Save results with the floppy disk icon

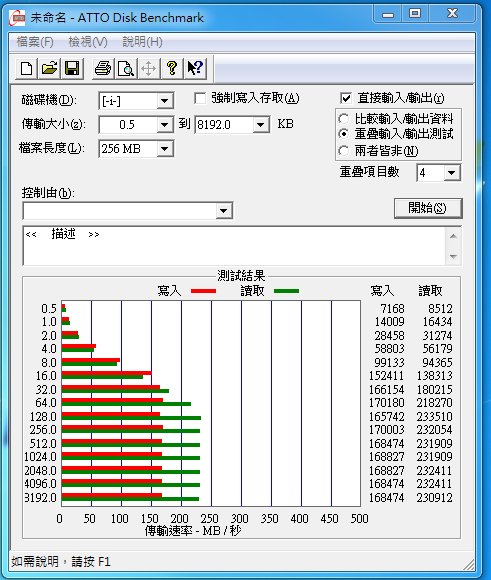72,68
